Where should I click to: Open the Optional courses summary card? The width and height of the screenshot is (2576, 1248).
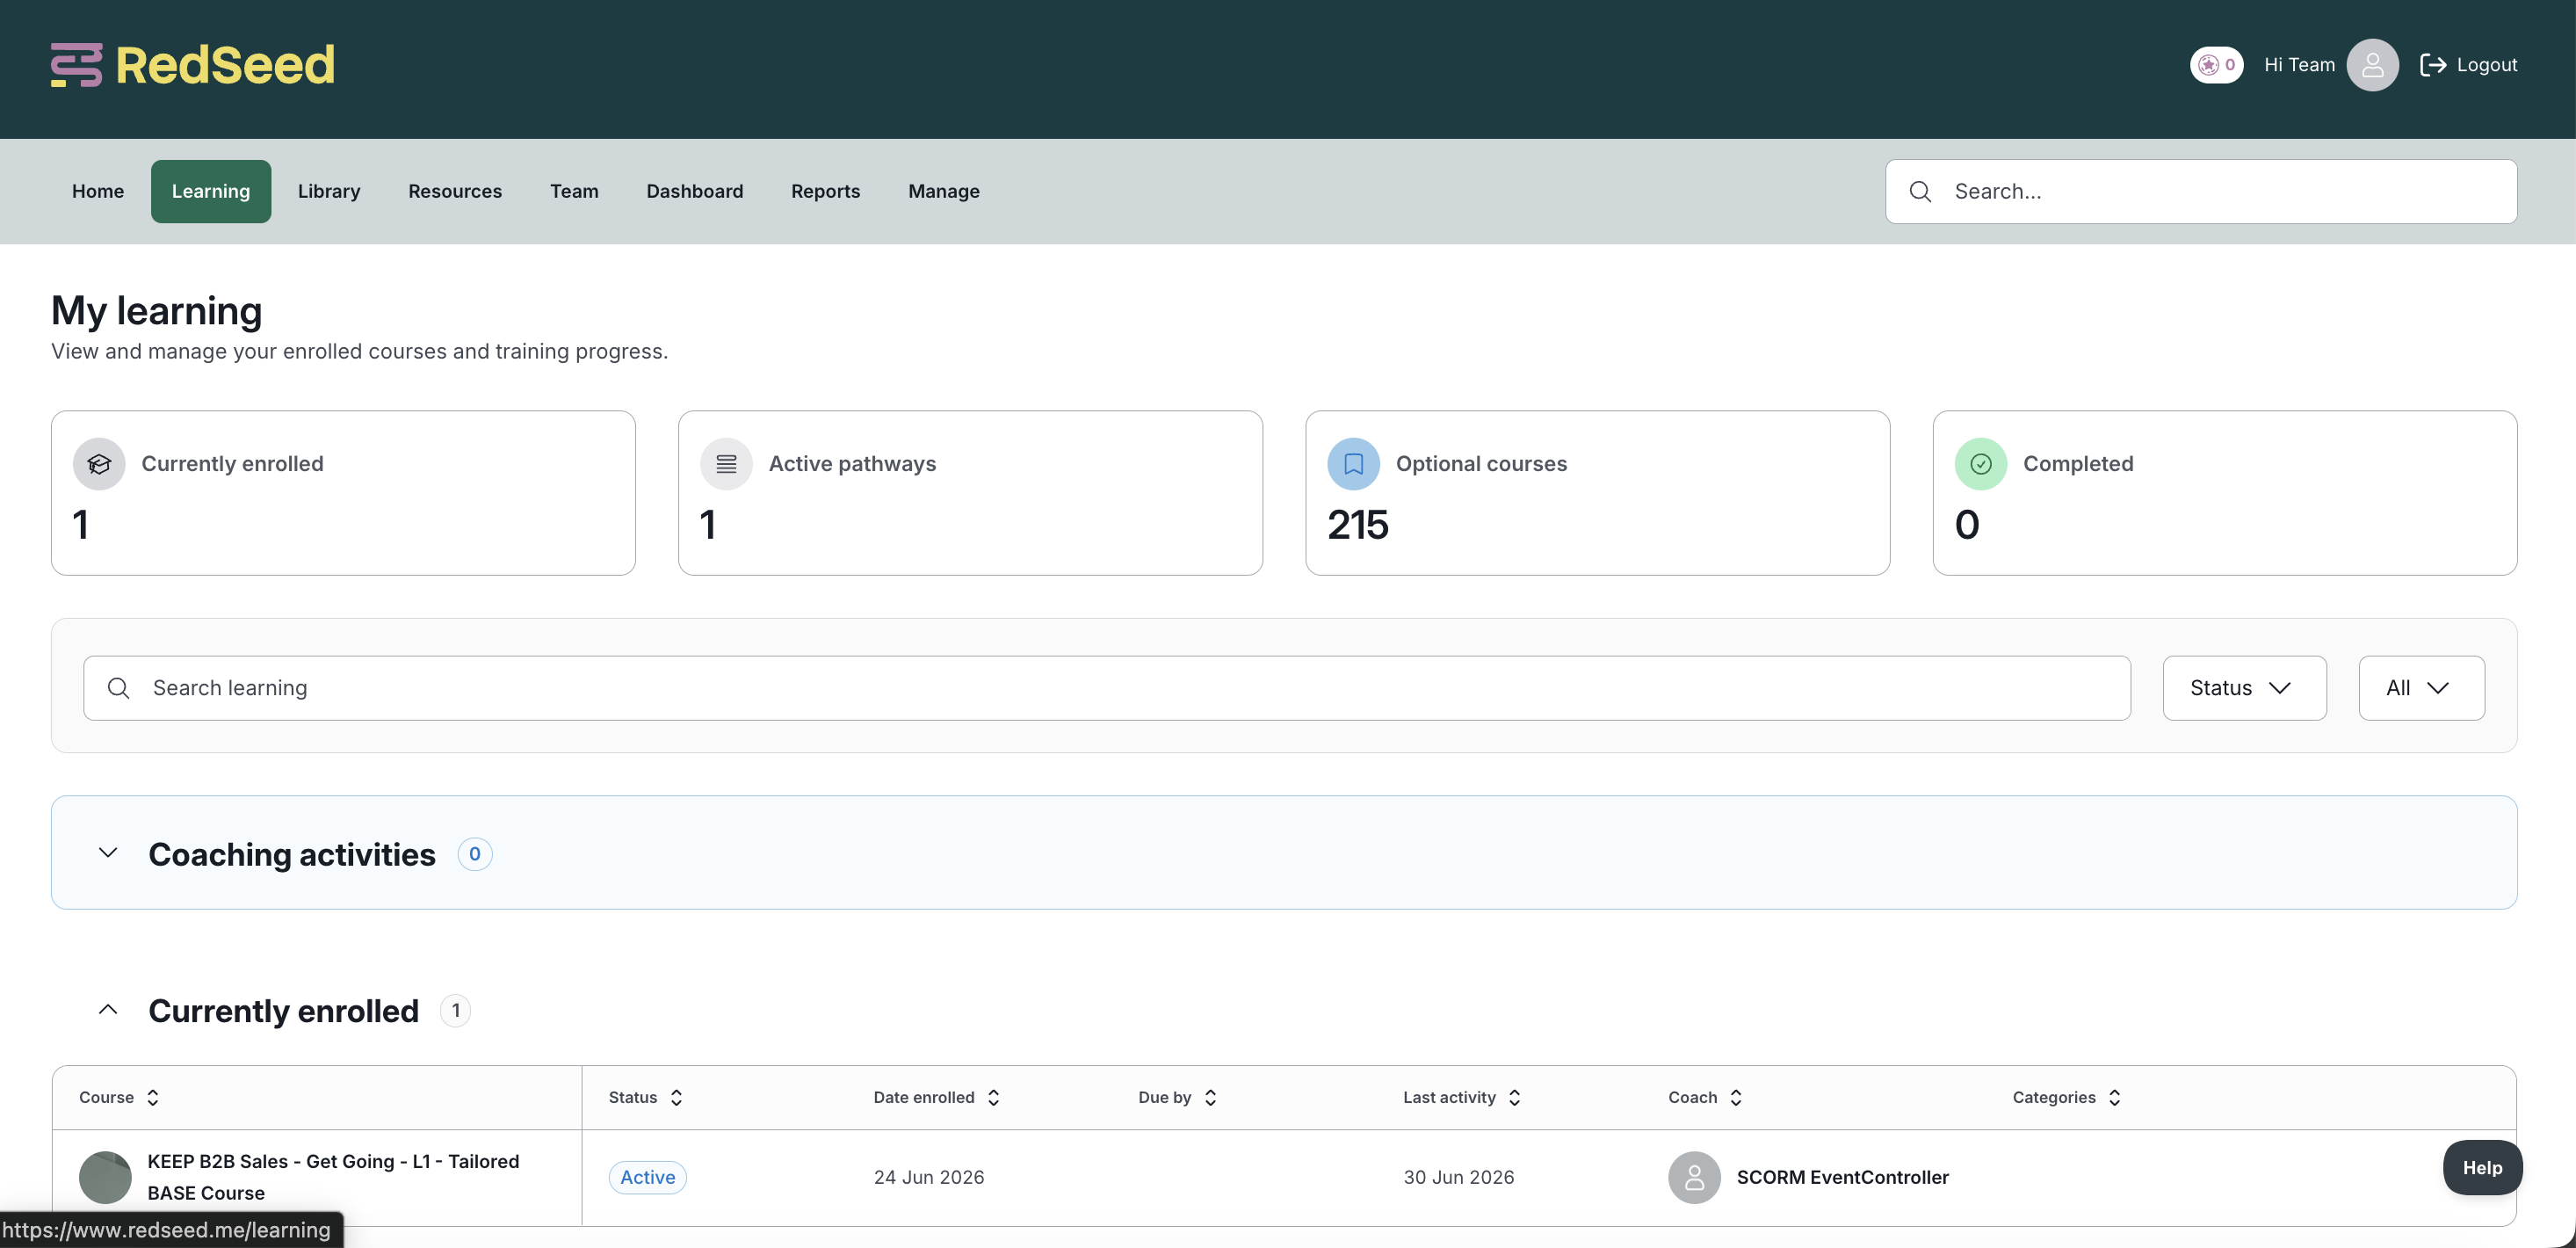[x=1597, y=493]
